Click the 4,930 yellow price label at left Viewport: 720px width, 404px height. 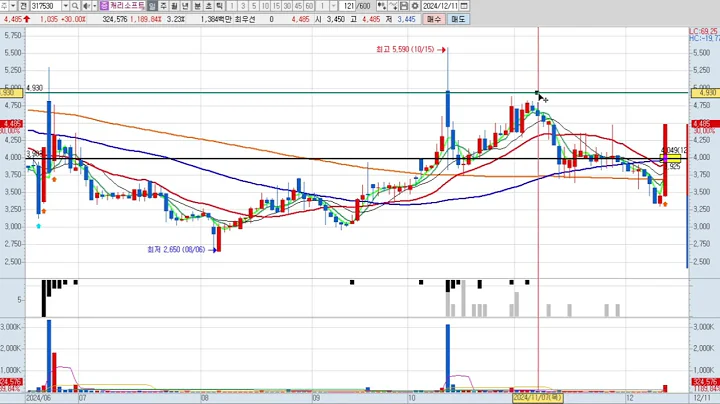[x=11, y=93]
